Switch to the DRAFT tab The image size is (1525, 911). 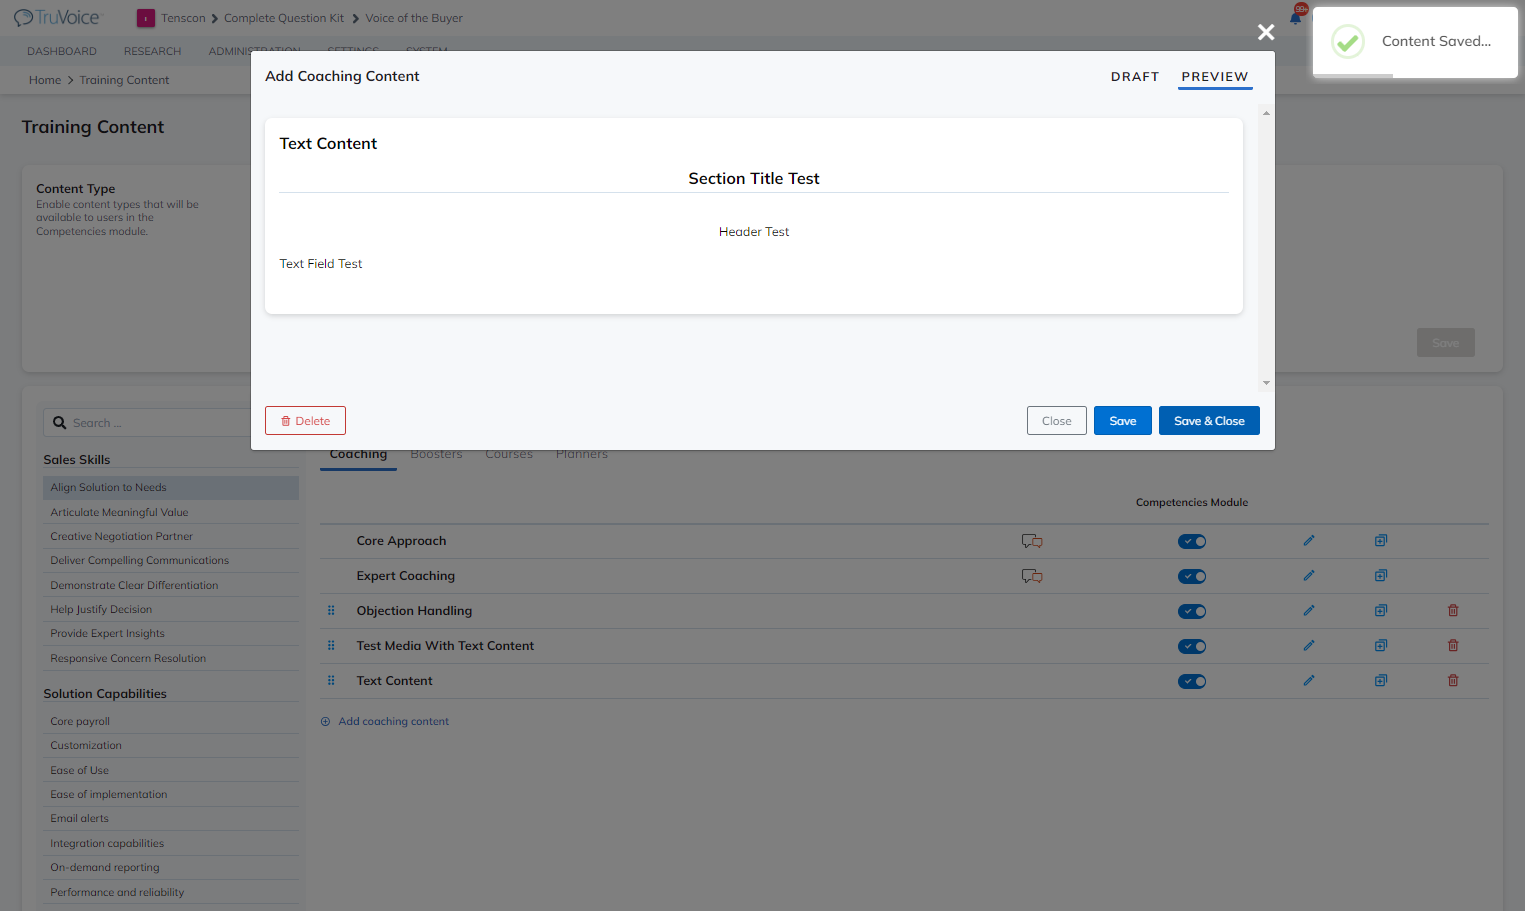click(x=1135, y=77)
